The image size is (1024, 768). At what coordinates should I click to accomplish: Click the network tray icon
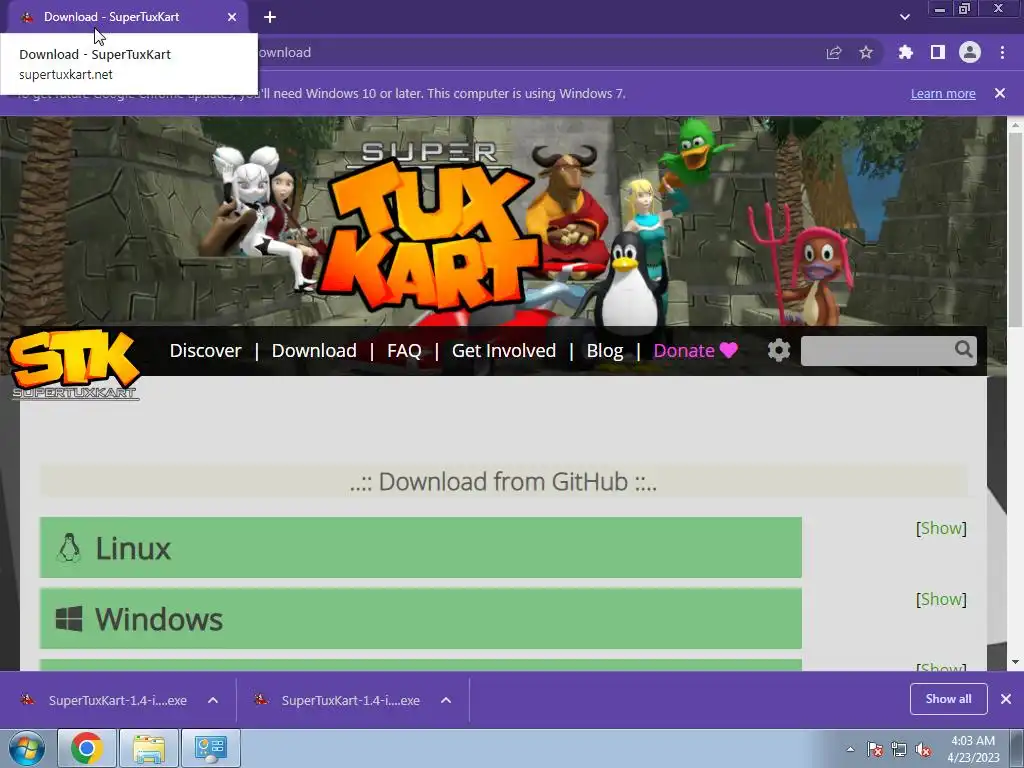(x=899, y=749)
